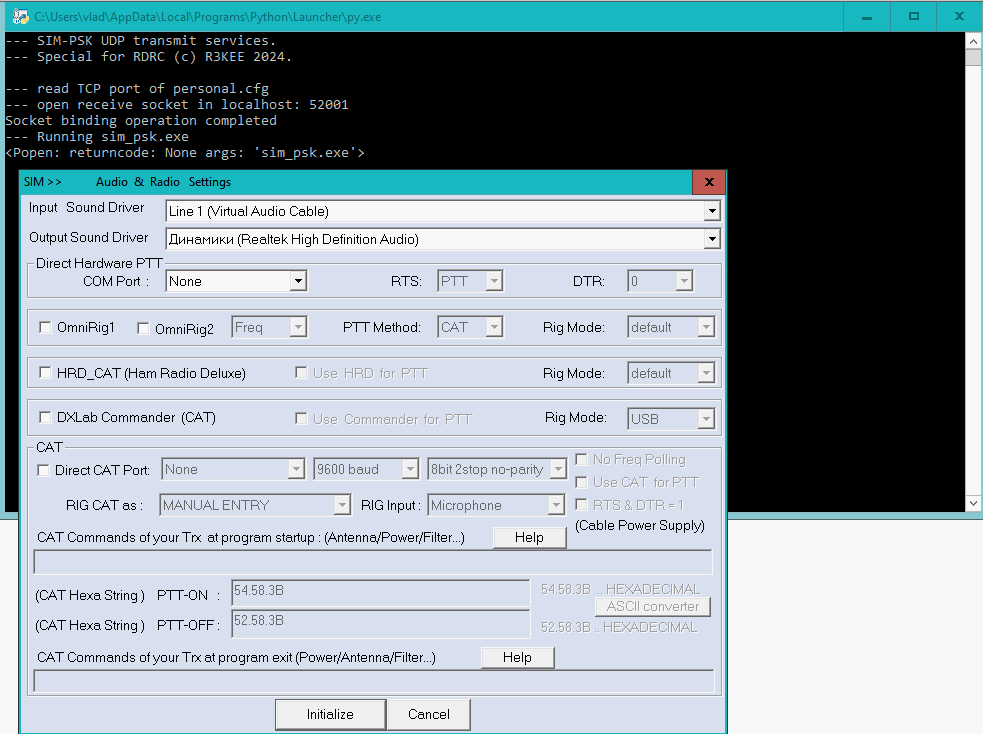
Task: Click the Cancel button
Action: pyautogui.click(x=429, y=714)
